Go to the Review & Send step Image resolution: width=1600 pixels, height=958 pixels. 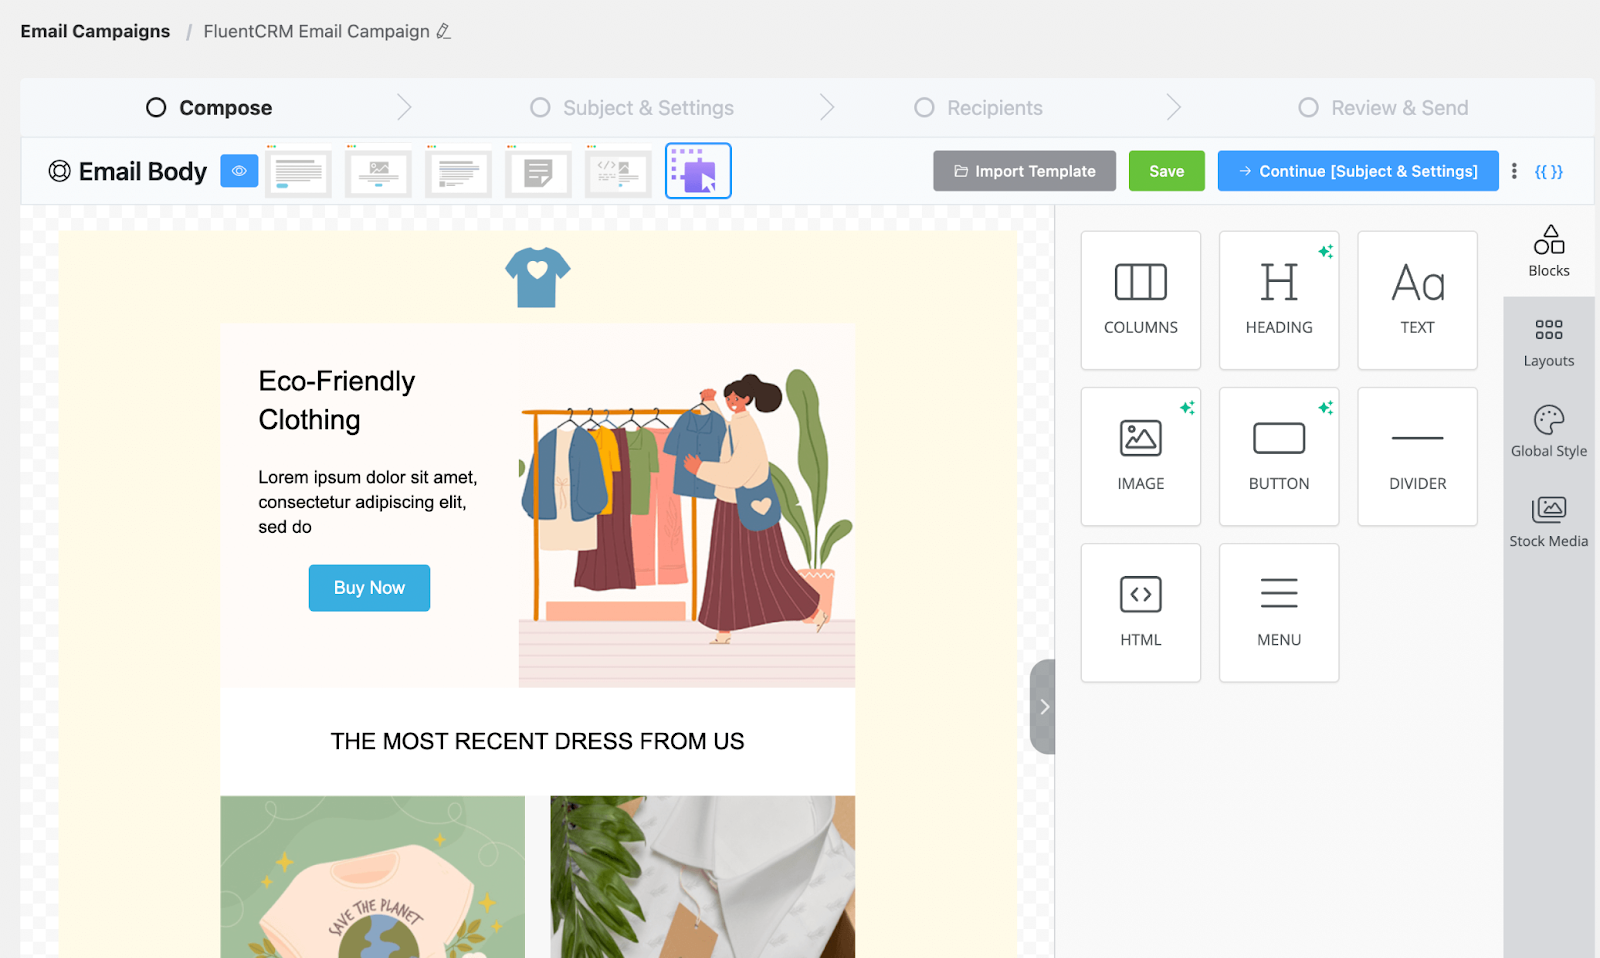[x=1383, y=108]
